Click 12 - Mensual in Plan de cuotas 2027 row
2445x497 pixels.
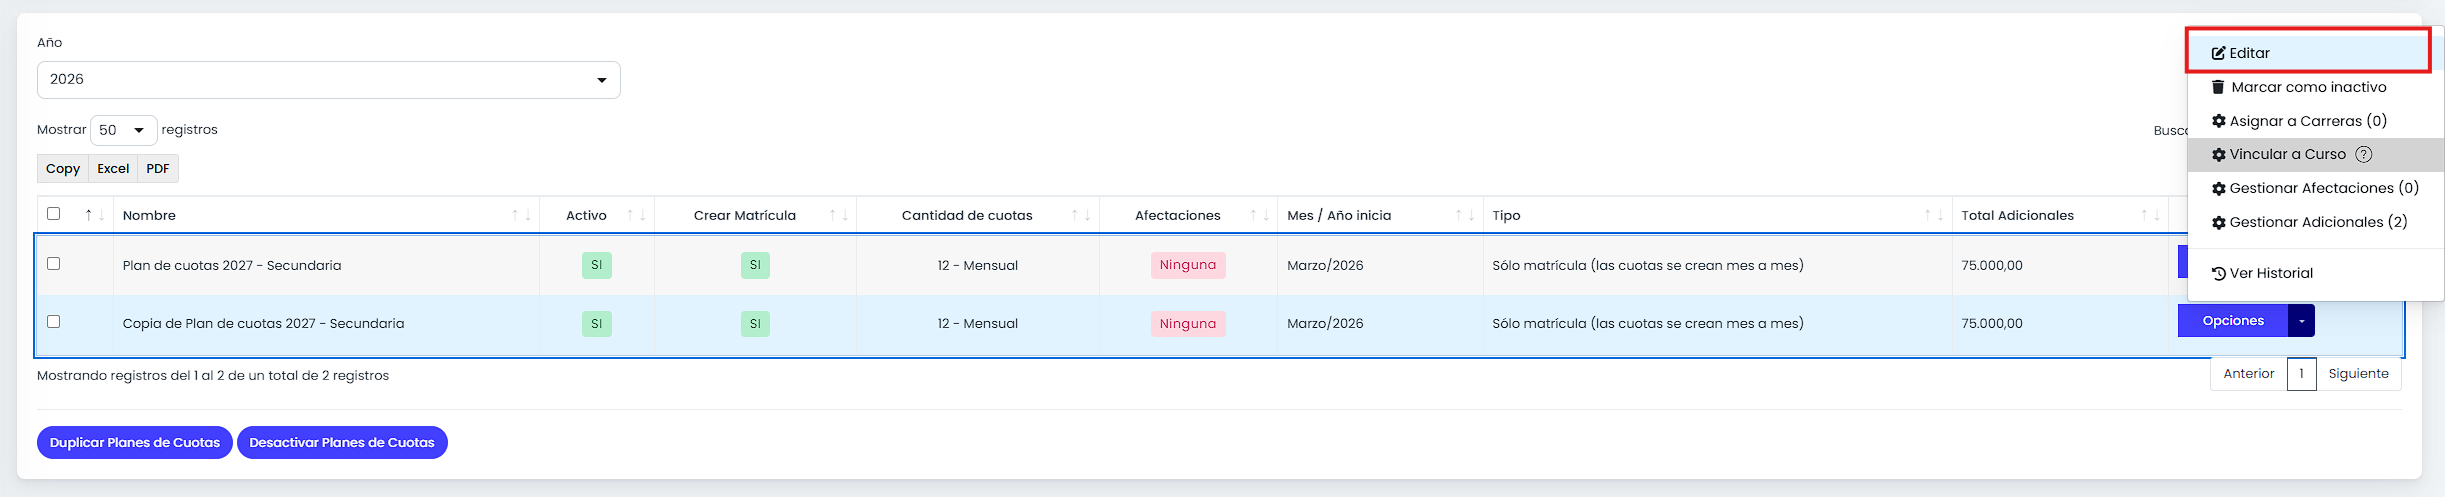977,265
